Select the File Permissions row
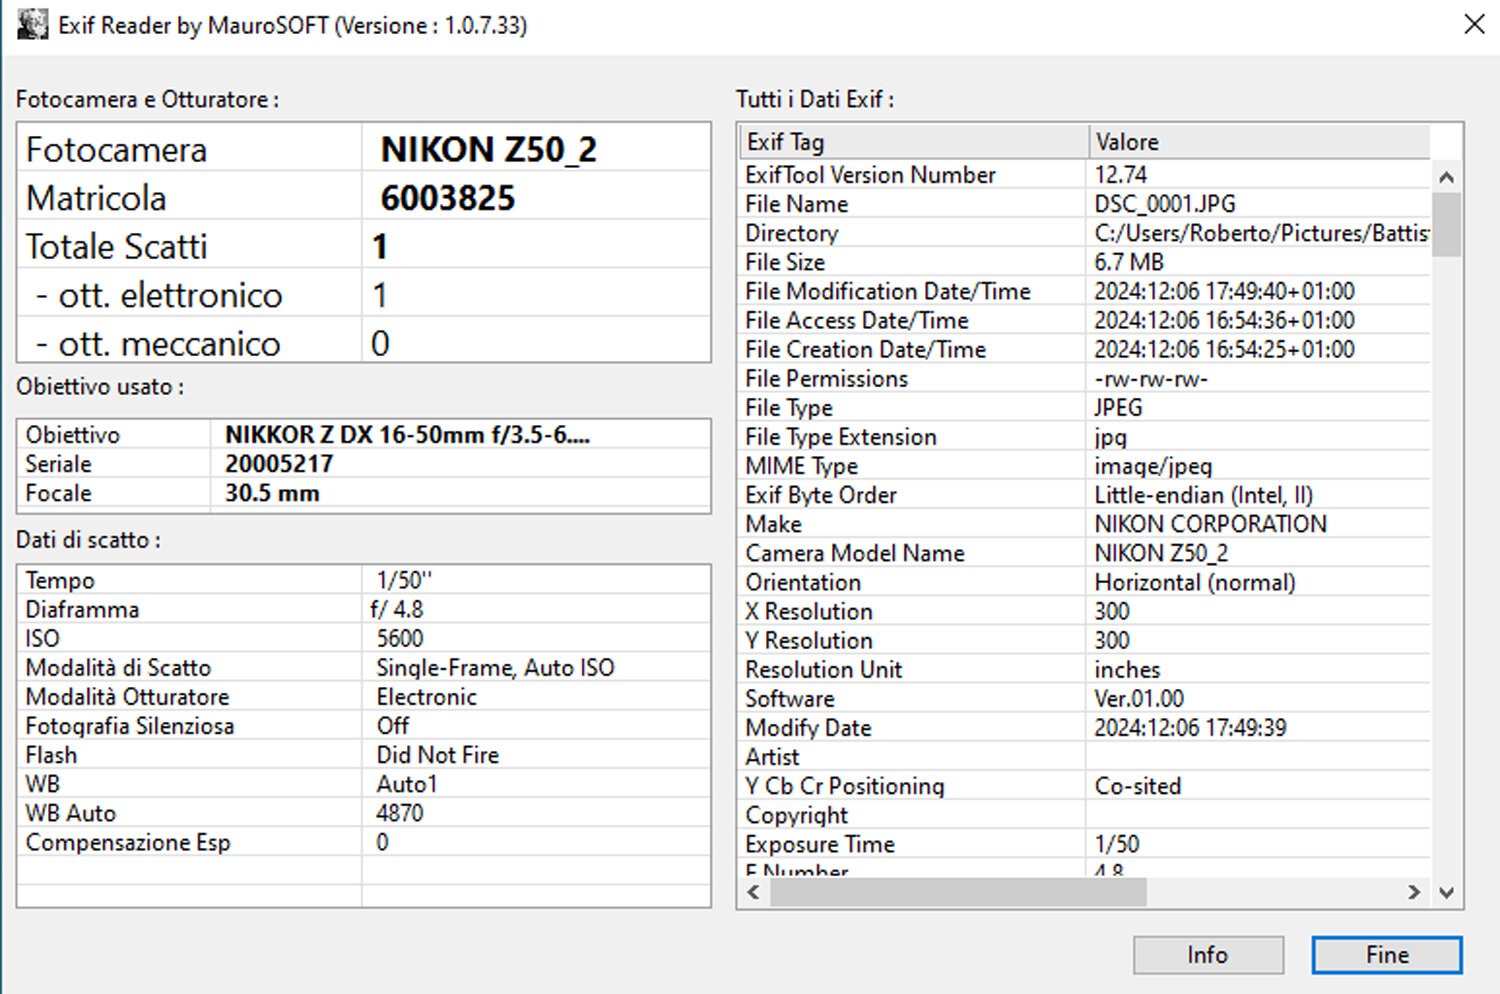Image resolution: width=1500 pixels, height=994 pixels. click(x=1085, y=378)
